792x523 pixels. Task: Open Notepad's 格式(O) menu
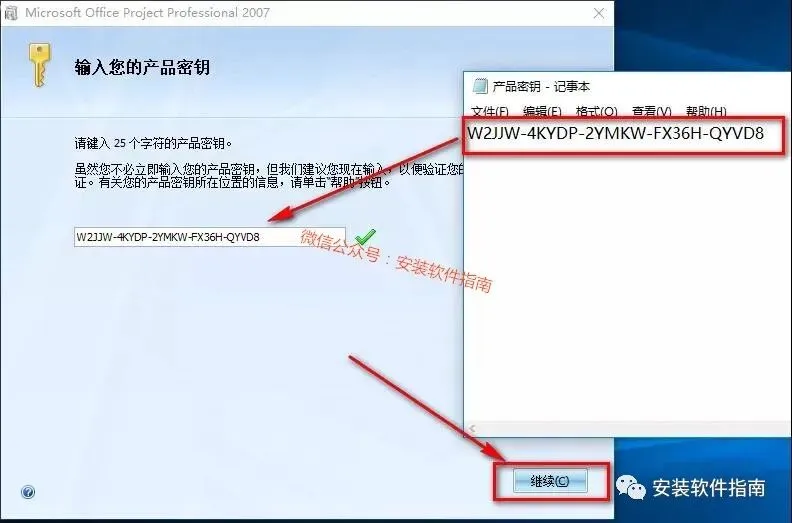[597, 111]
